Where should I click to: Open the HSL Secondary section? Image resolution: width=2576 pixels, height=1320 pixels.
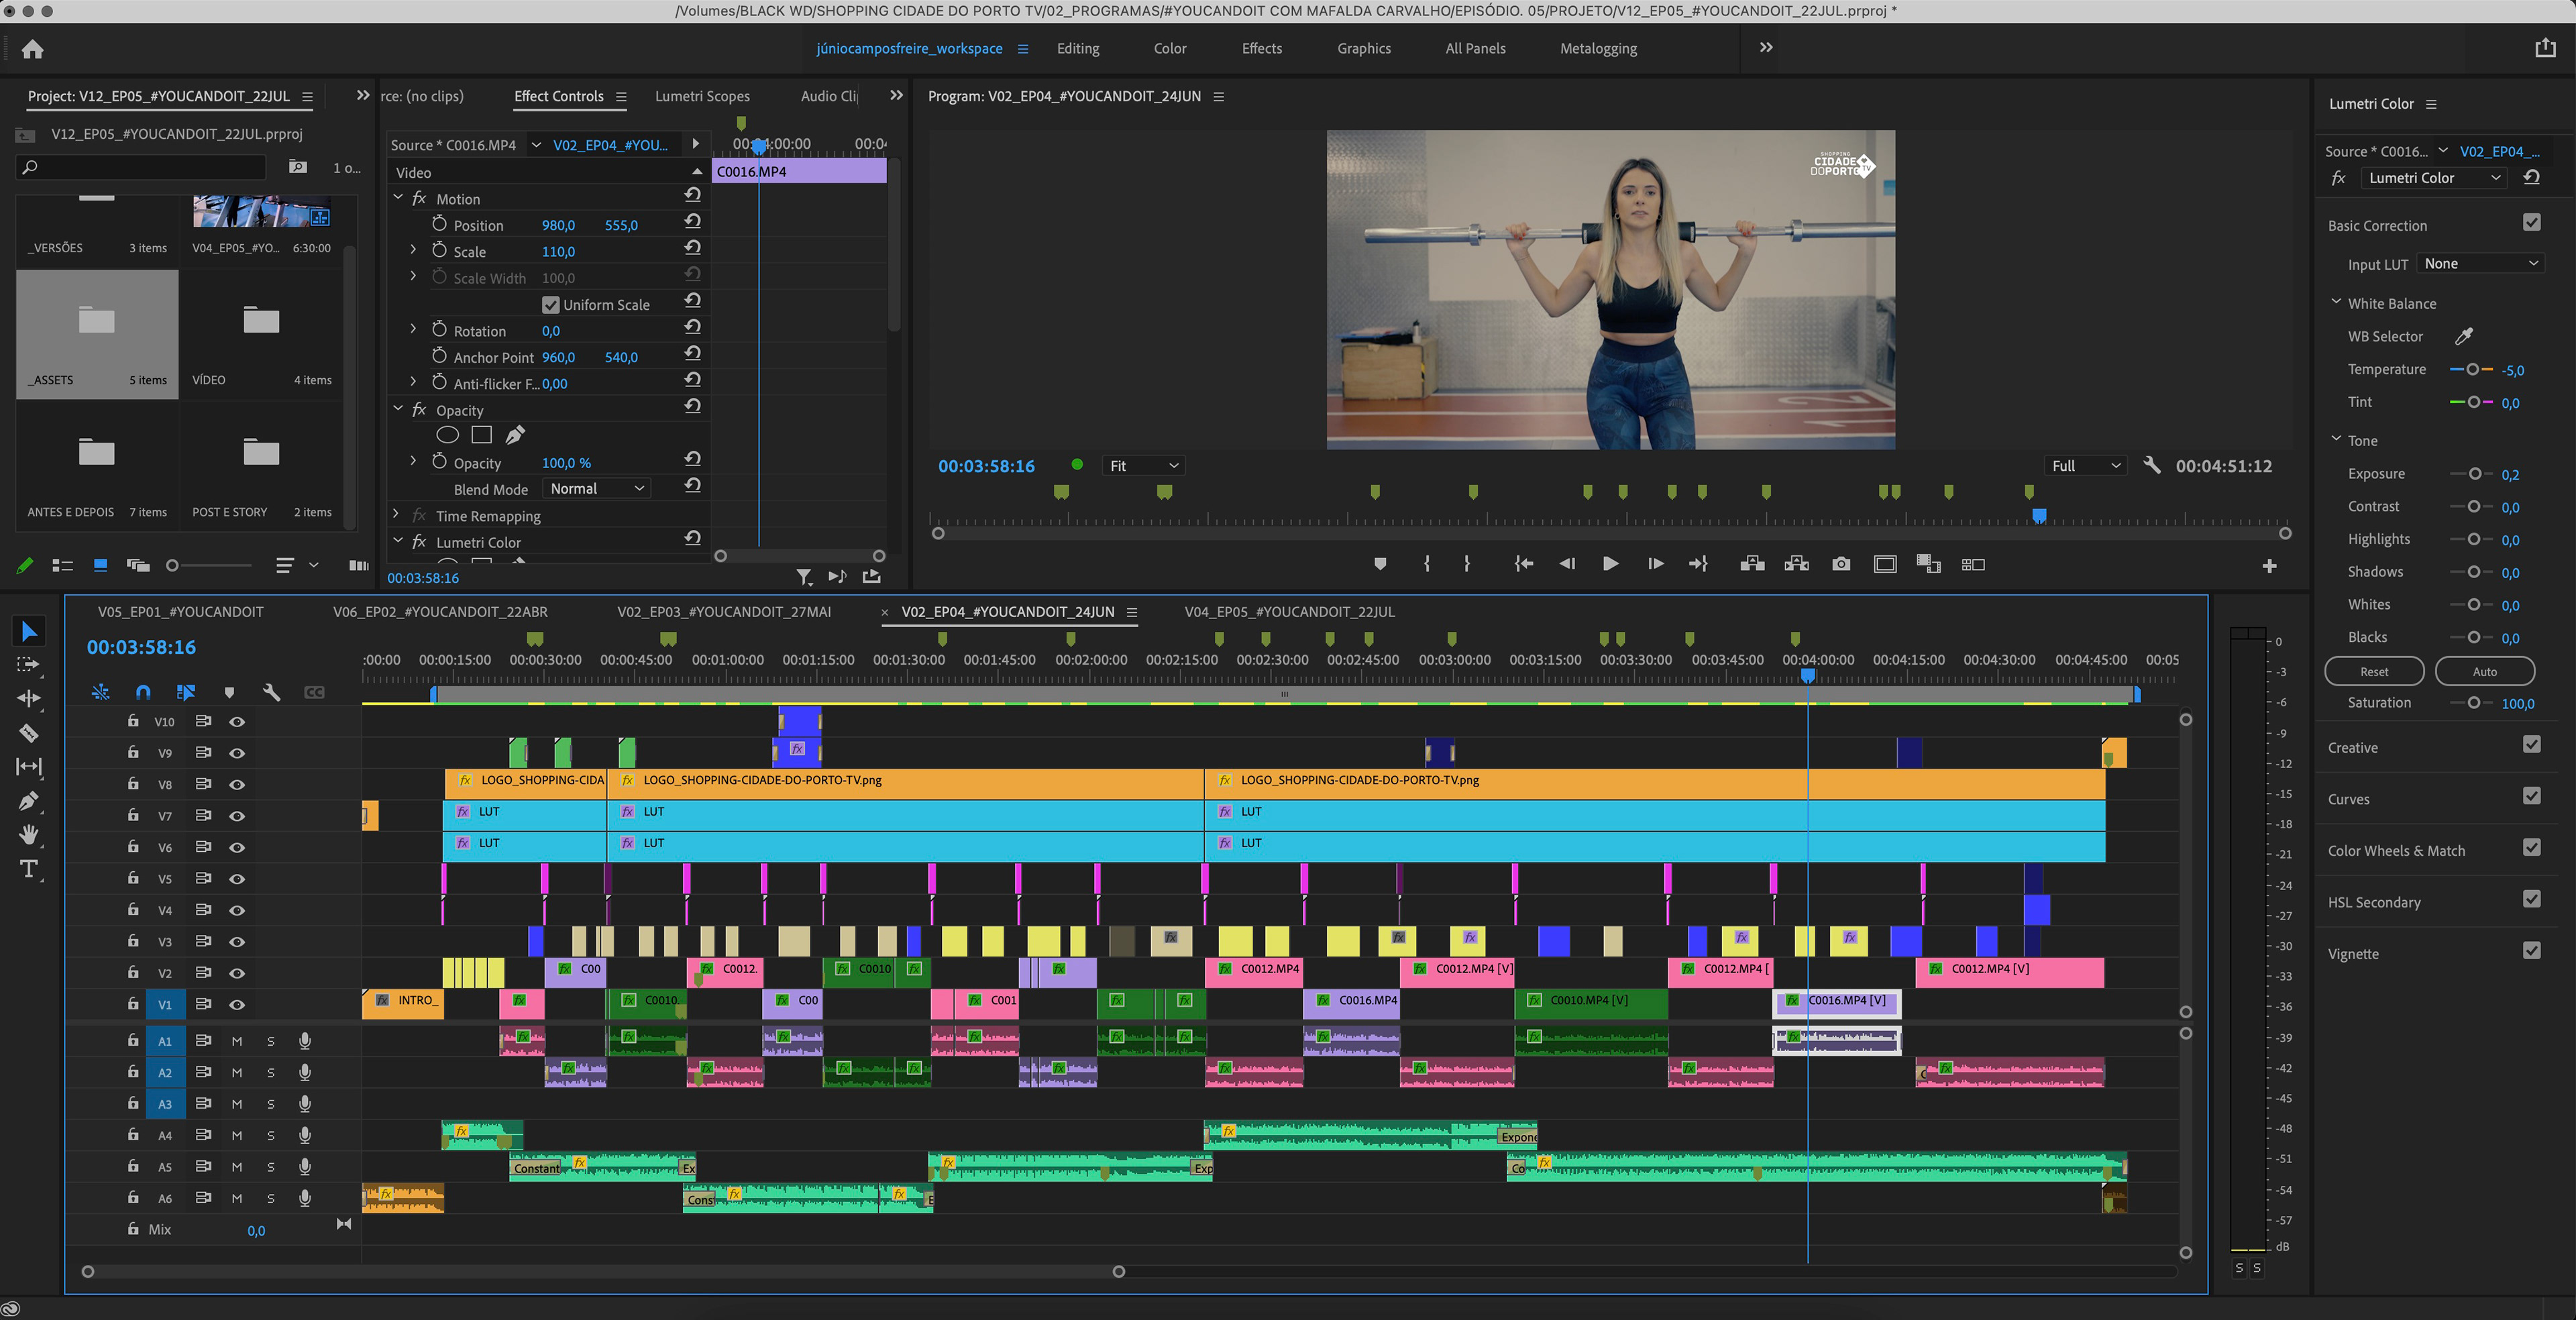[2374, 902]
